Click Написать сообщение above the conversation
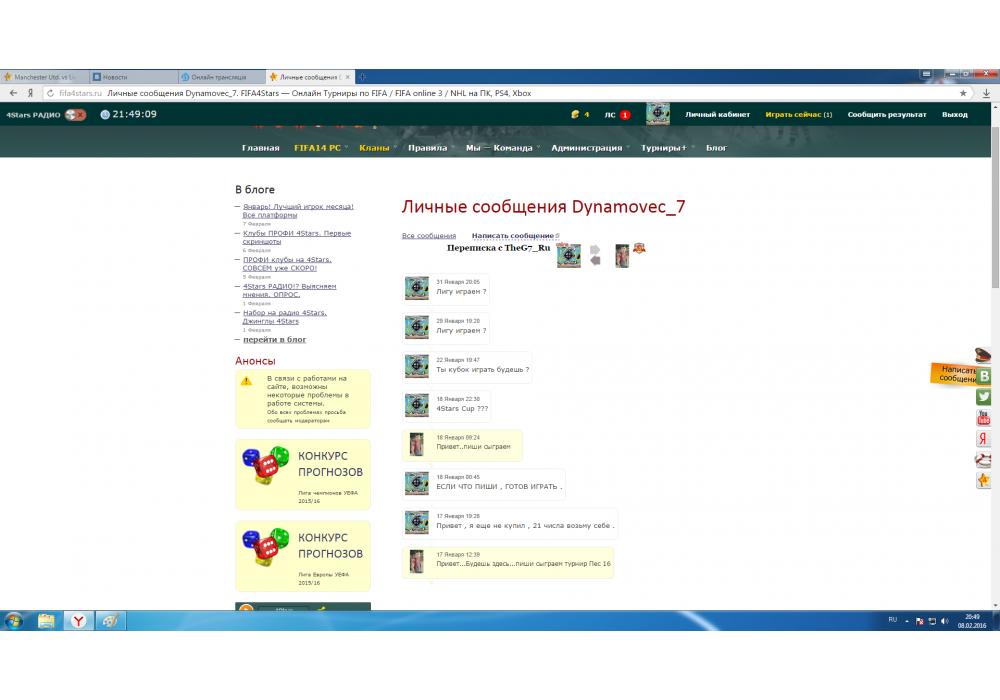1000x700 pixels. click(513, 236)
